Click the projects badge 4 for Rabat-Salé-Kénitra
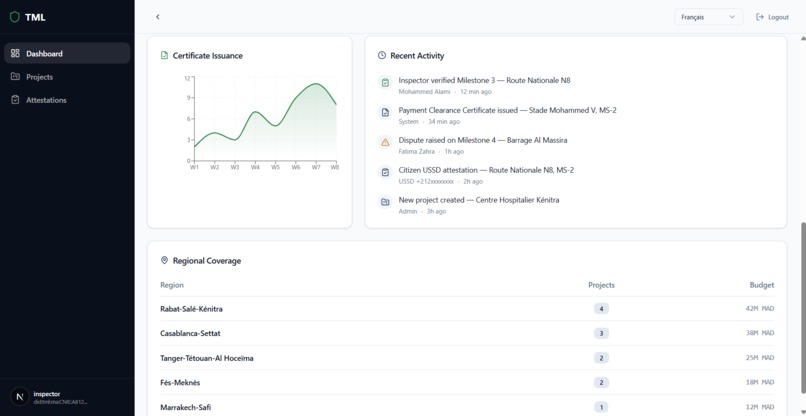This screenshot has height=416, width=806. [x=601, y=309]
